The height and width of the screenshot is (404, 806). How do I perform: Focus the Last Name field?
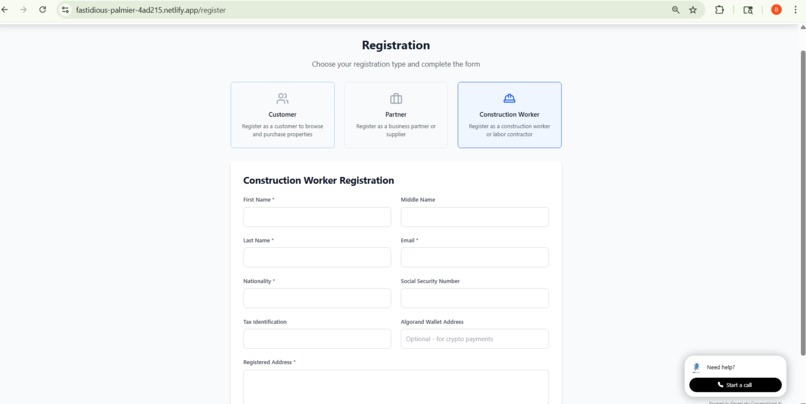(317, 258)
